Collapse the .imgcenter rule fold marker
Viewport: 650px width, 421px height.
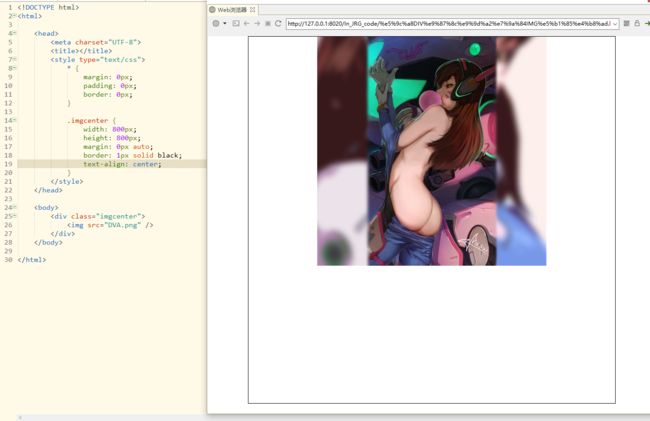14,120
